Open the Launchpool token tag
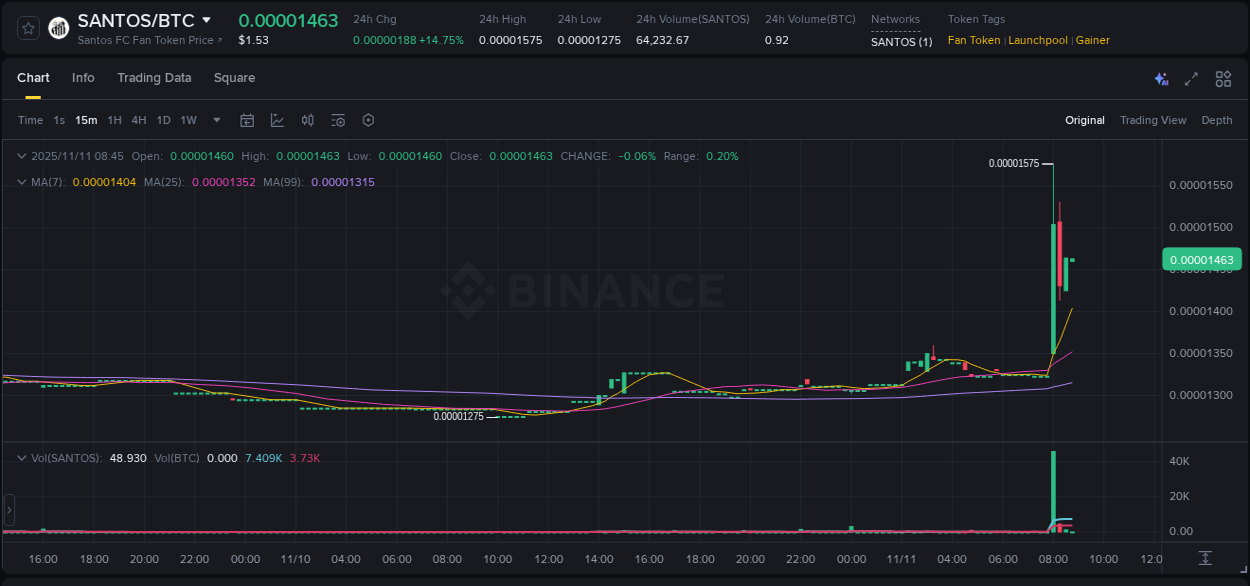Screen dimensions: 1250x586 click(x=1037, y=40)
